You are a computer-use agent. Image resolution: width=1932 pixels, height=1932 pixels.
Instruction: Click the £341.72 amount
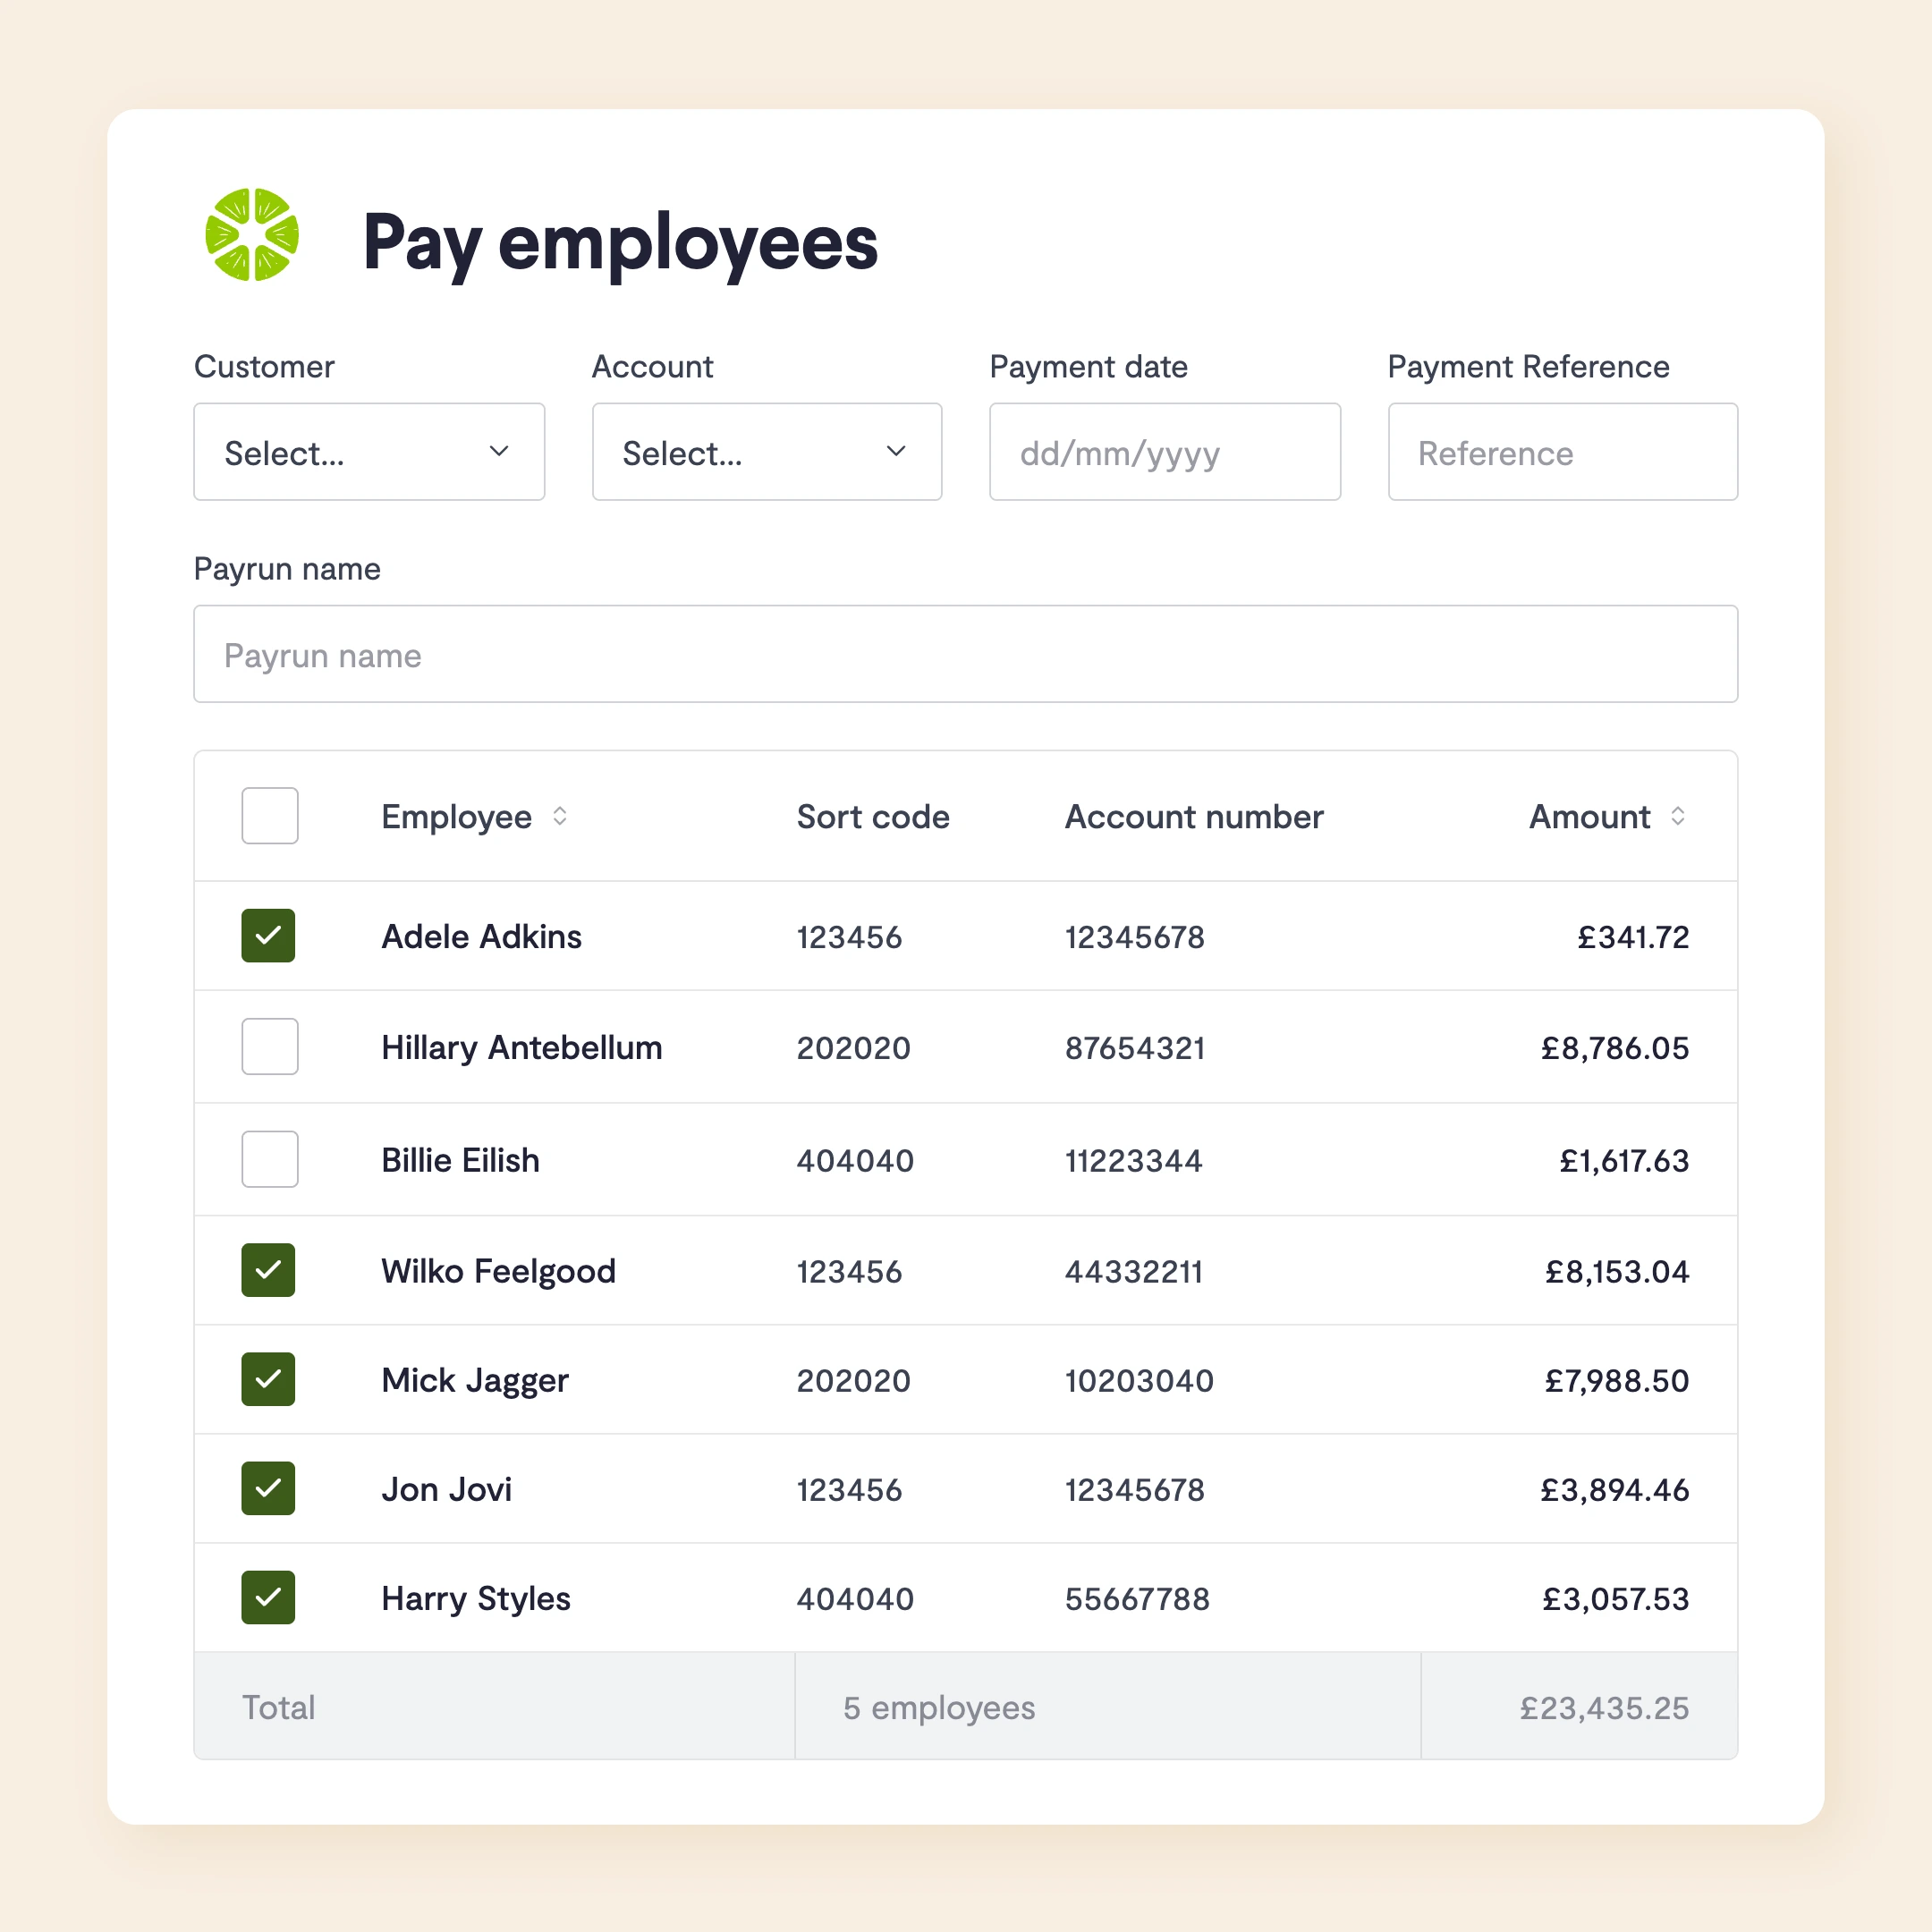(x=1633, y=937)
